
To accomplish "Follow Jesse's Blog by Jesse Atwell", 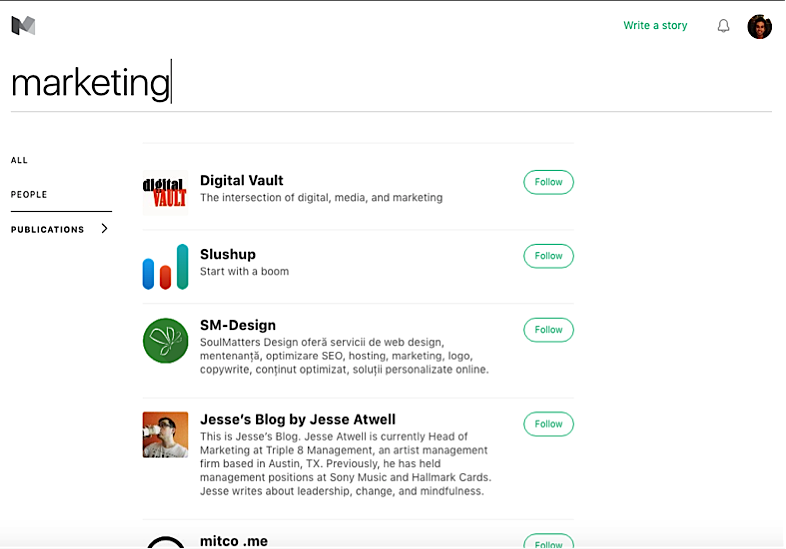I will [548, 424].
